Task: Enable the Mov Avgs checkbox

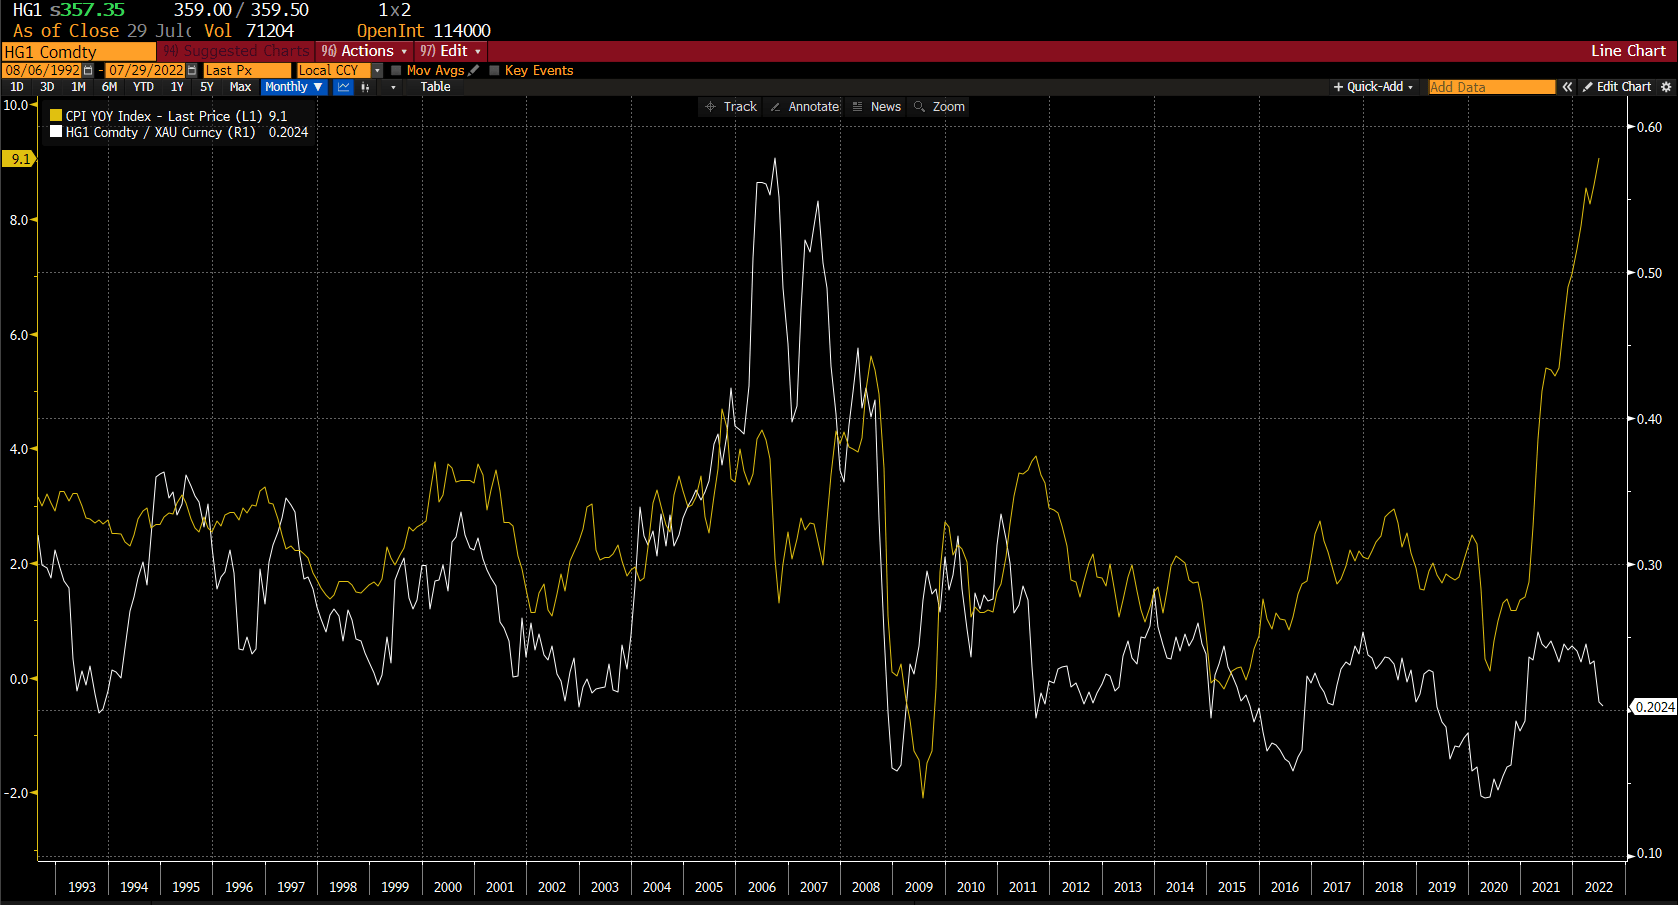Action: pos(396,70)
